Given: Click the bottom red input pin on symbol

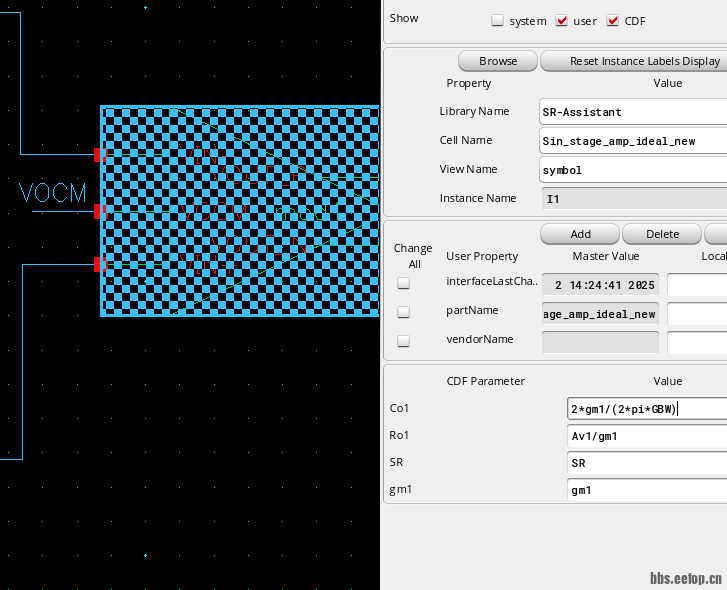Looking at the screenshot, I should tap(98, 264).
